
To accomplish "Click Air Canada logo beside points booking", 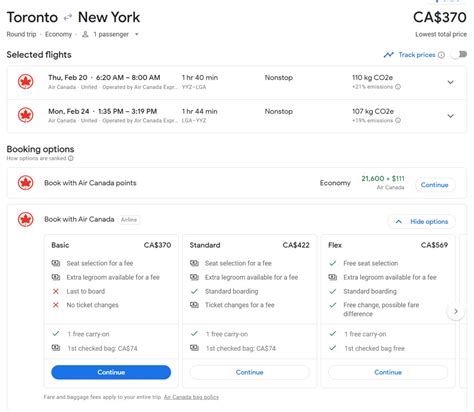I will [26, 183].
